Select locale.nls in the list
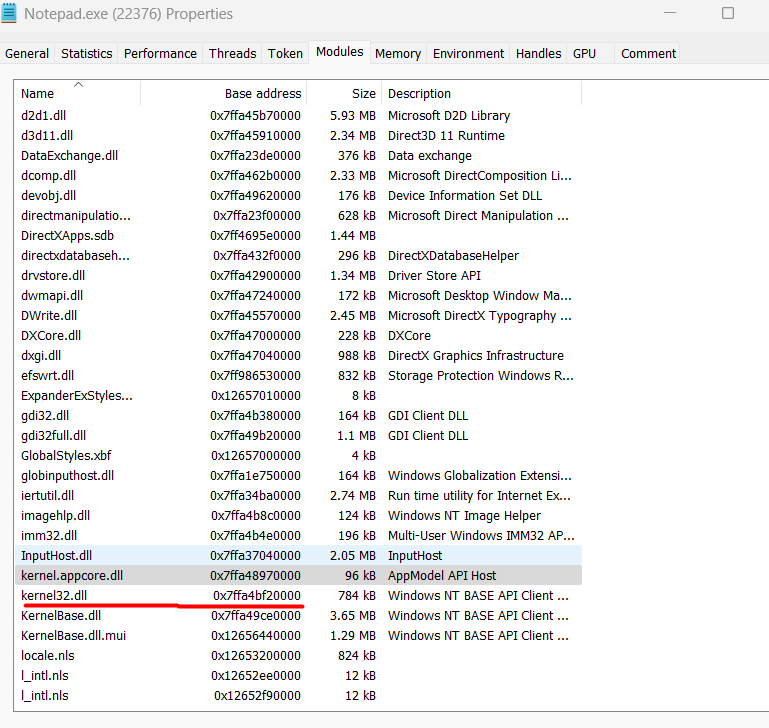This screenshot has width=769, height=728. pyautogui.click(x=299, y=656)
